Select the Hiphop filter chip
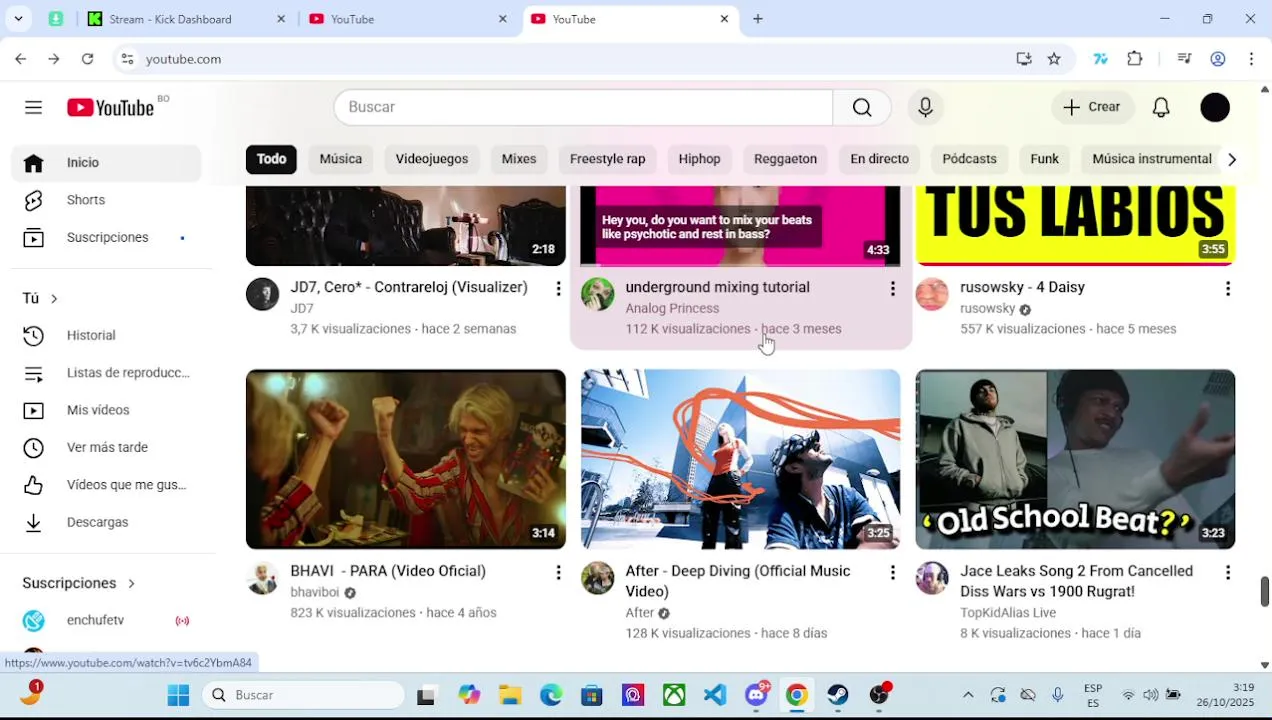The height and width of the screenshot is (720, 1272). (699, 159)
